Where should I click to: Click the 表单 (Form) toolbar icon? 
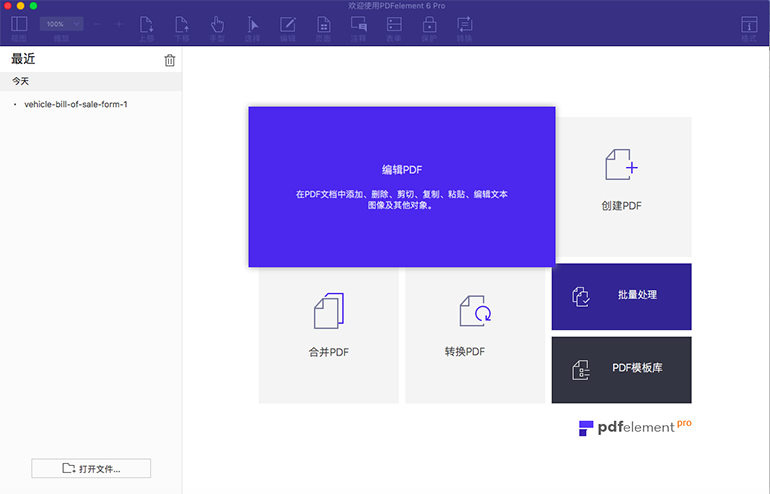tap(394, 25)
